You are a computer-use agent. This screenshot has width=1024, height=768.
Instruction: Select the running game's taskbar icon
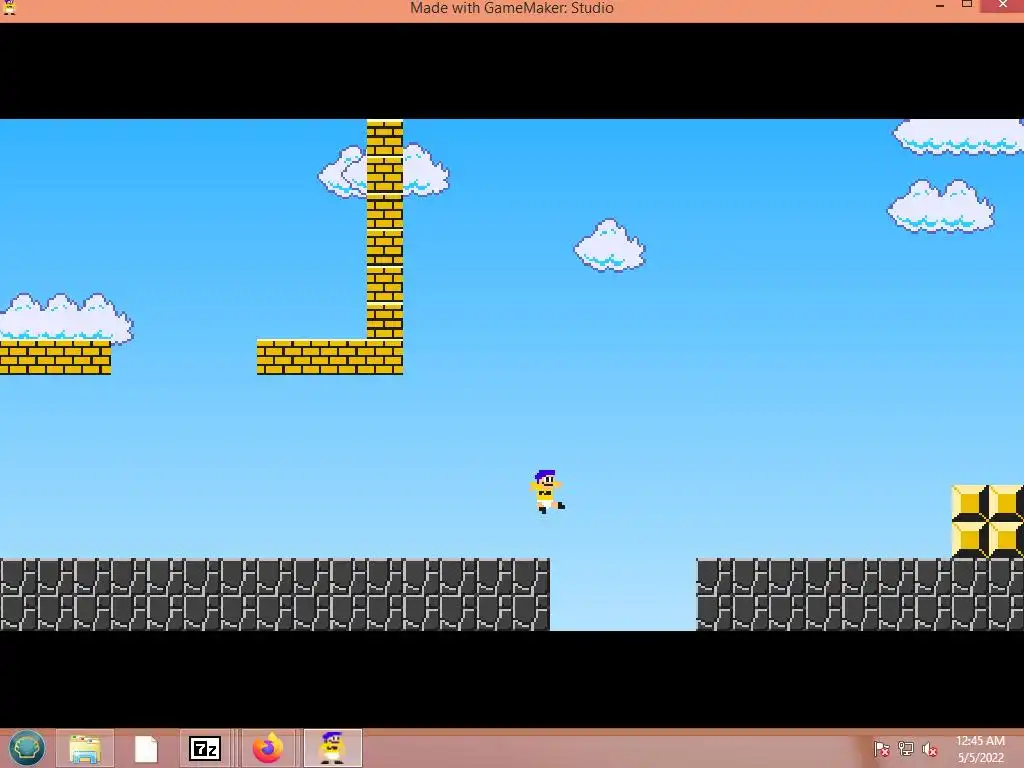[x=332, y=748]
